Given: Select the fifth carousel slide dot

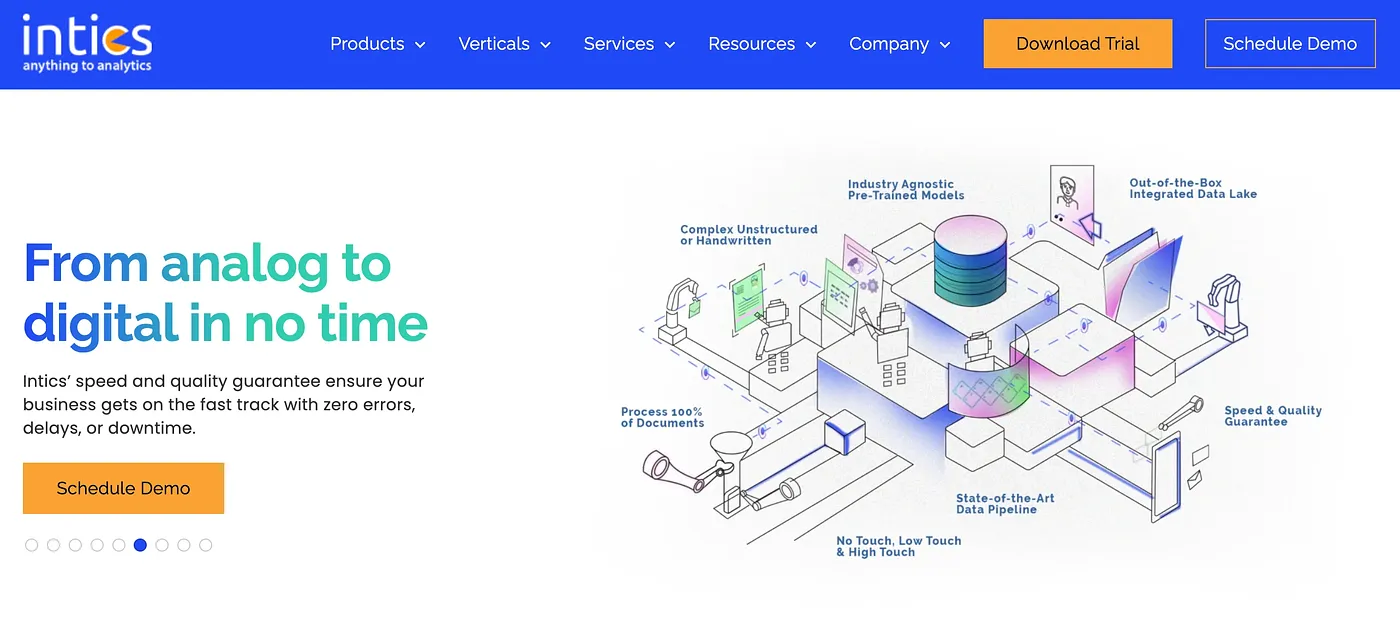Looking at the screenshot, I should click(x=119, y=545).
